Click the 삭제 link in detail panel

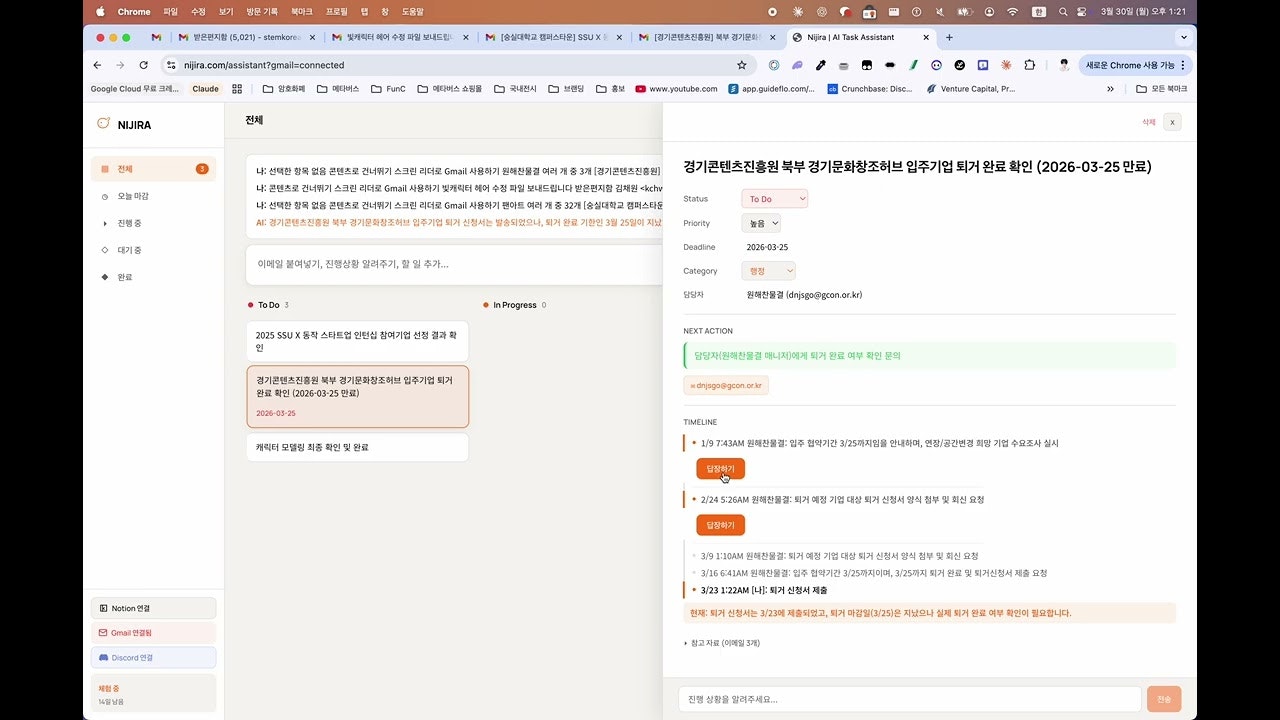coord(1149,122)
